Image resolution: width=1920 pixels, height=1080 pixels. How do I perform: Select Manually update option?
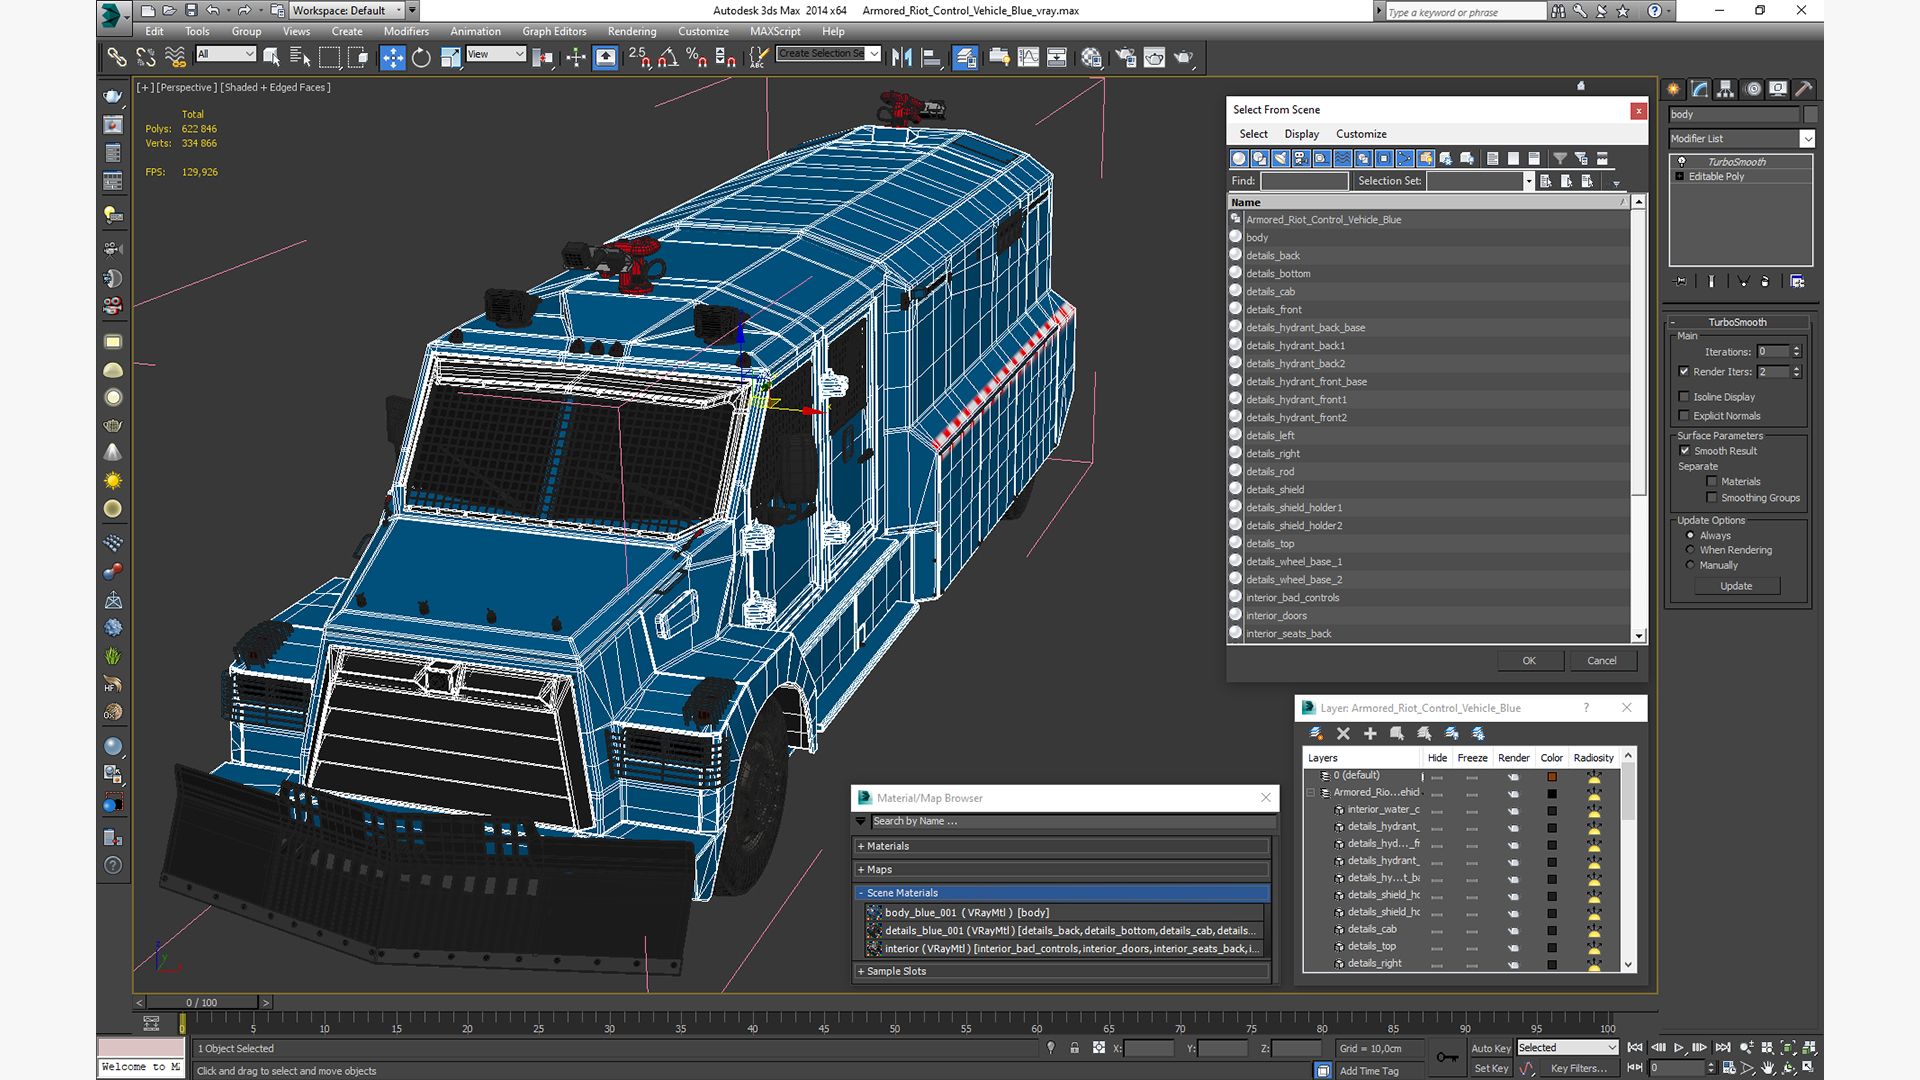coord(1691,565)
